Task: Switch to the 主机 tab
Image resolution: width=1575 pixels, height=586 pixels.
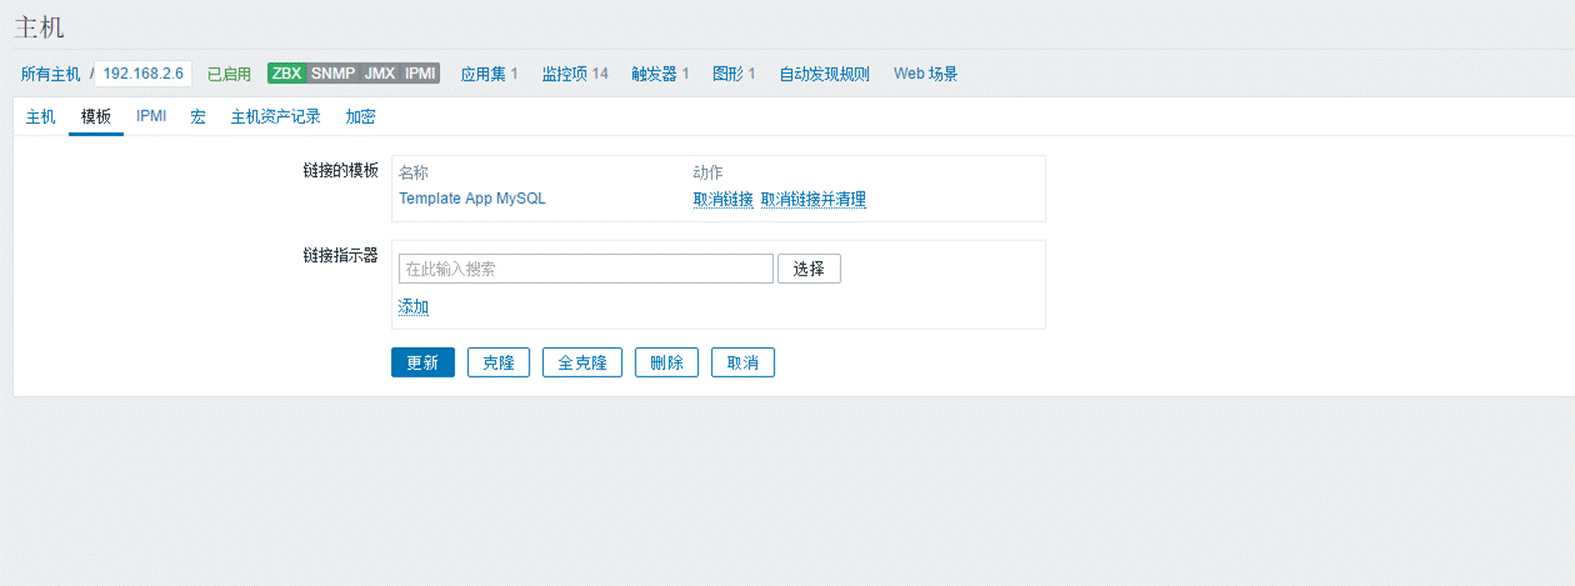Action: 40,117
